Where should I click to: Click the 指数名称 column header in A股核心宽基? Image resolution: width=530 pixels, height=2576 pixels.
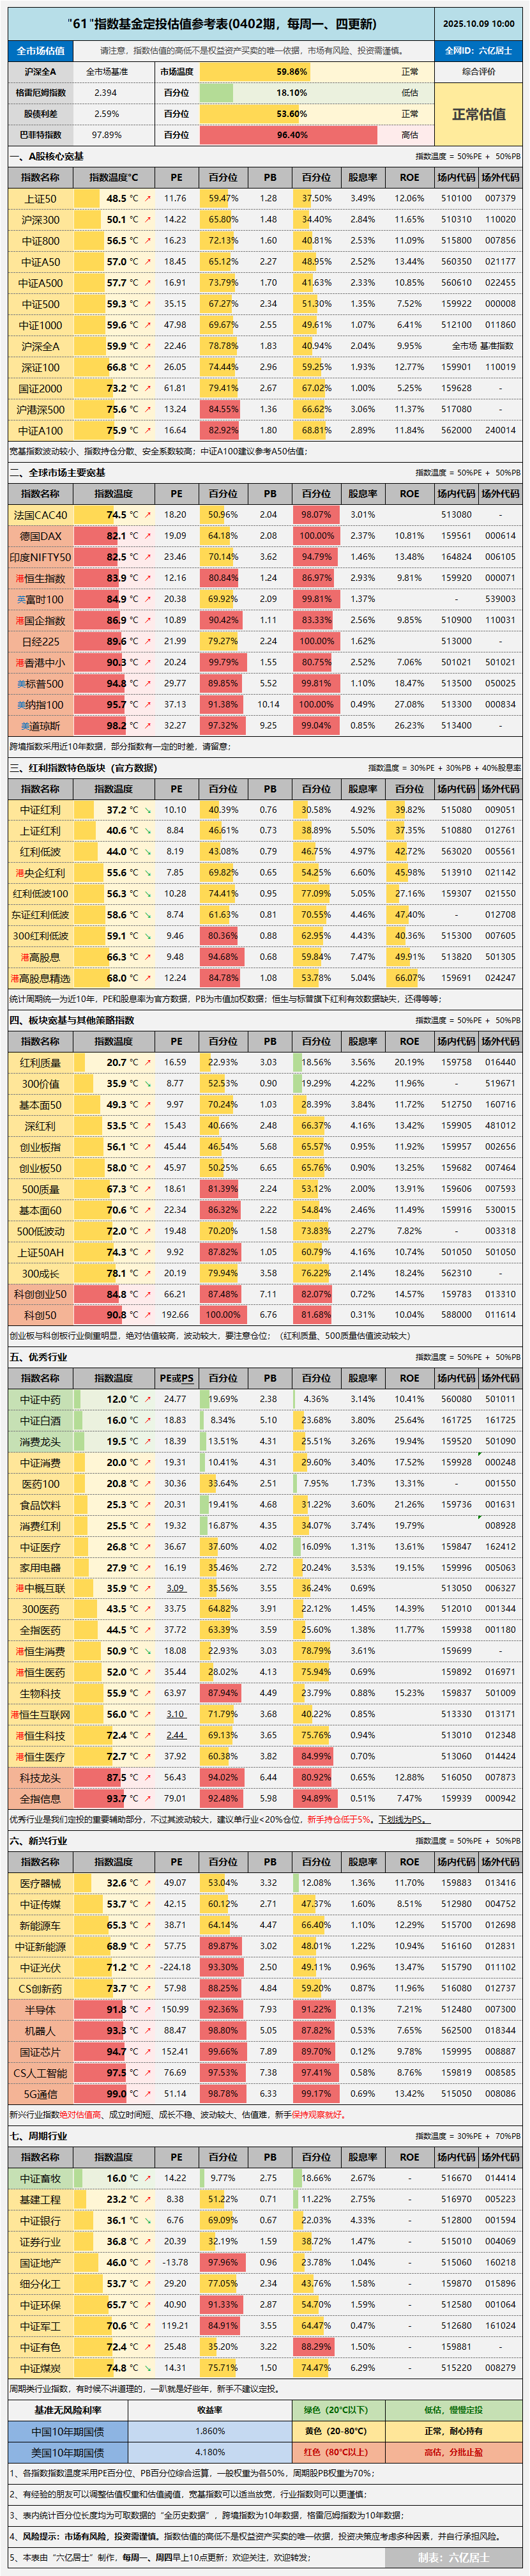click(40, 177)
